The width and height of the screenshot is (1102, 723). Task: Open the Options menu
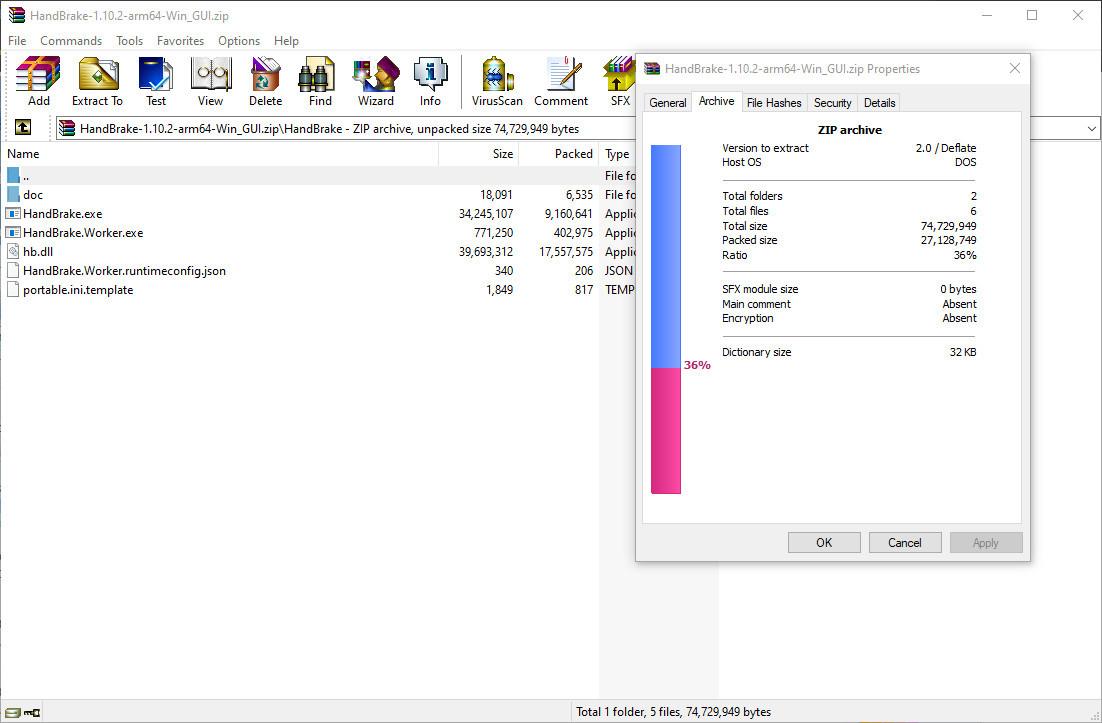(239, 41)
